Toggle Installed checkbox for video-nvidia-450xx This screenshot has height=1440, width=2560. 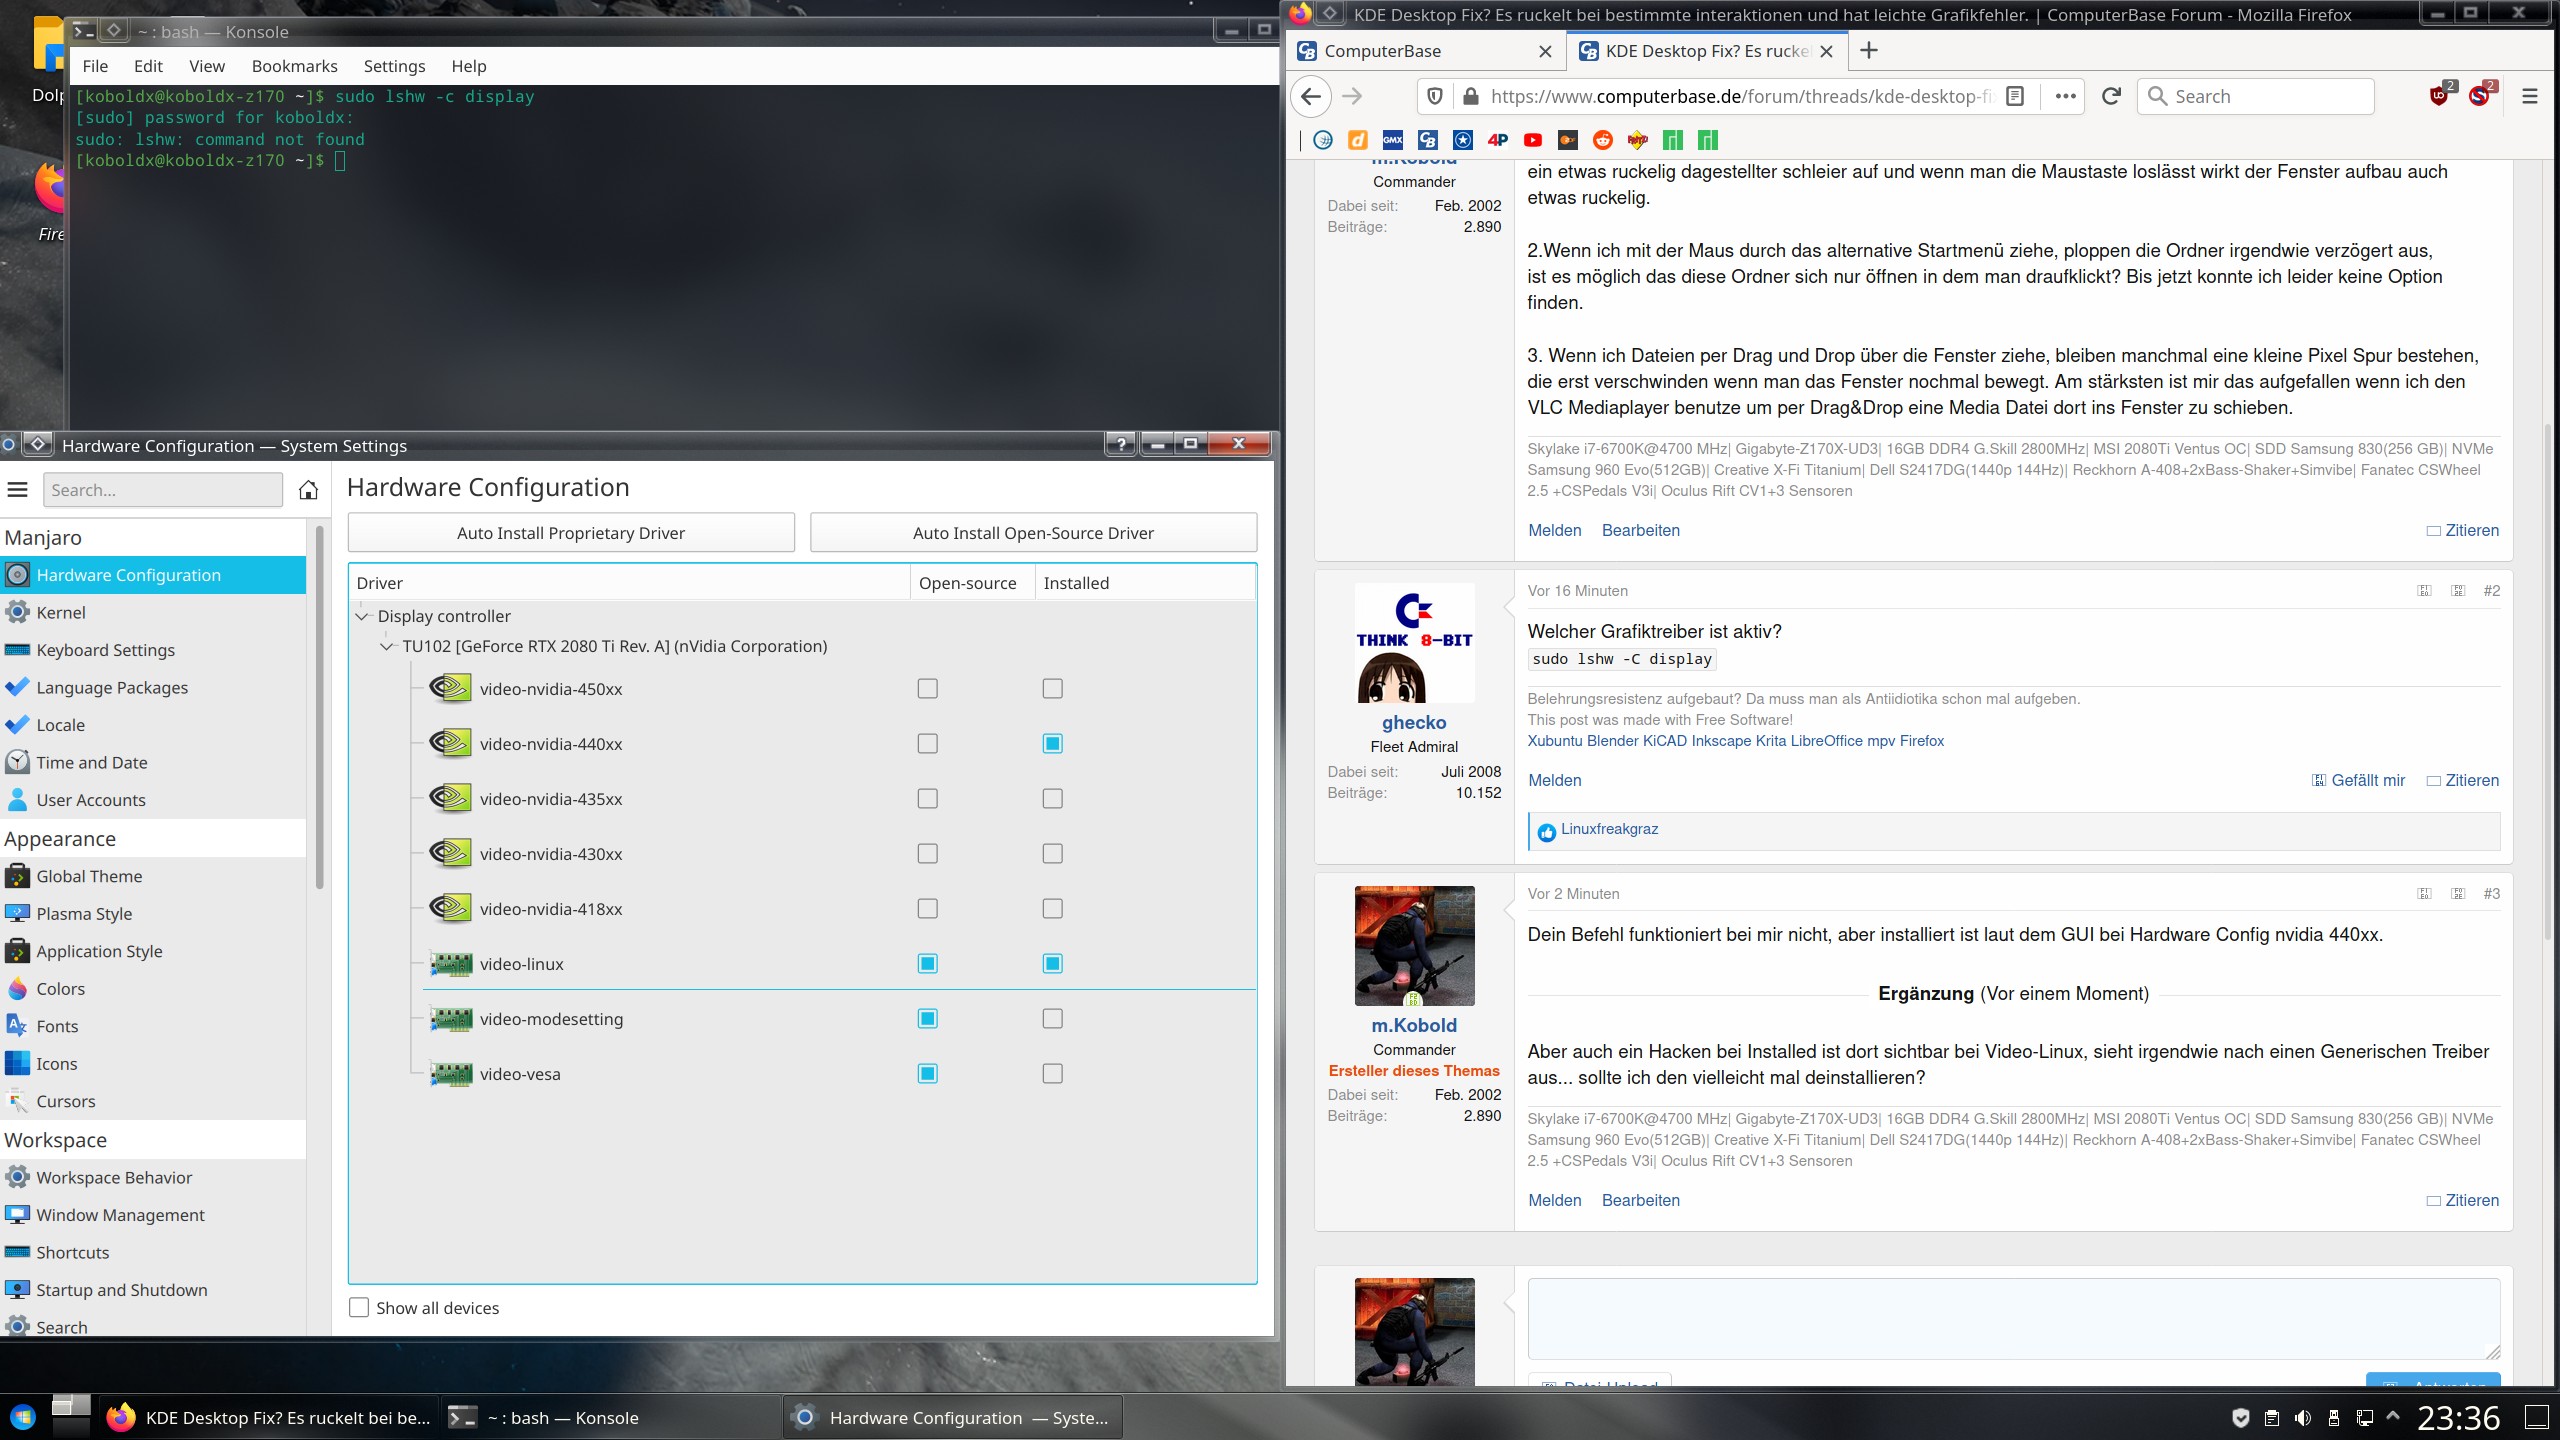click(1052, 689)
